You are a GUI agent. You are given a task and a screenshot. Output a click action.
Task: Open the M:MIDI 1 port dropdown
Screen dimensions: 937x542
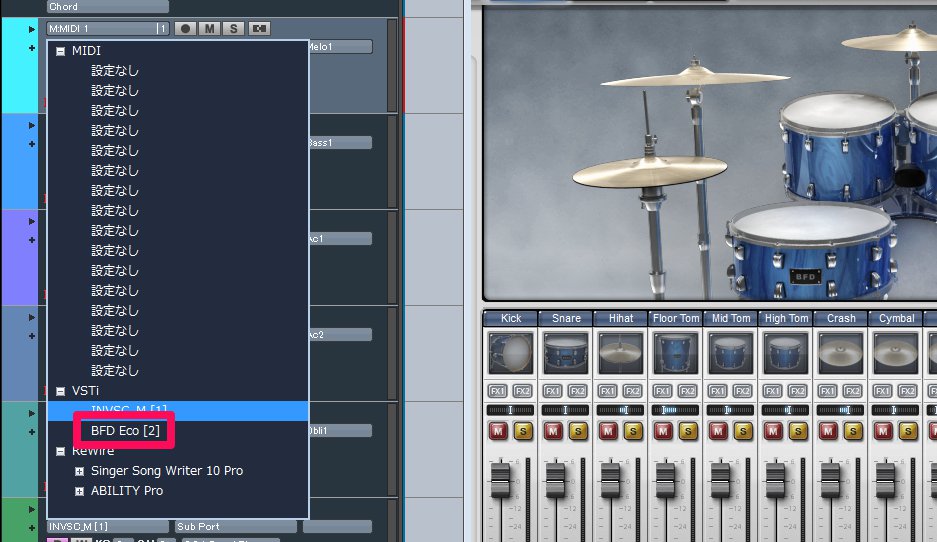pyautogui.click(x=108, y=28)
